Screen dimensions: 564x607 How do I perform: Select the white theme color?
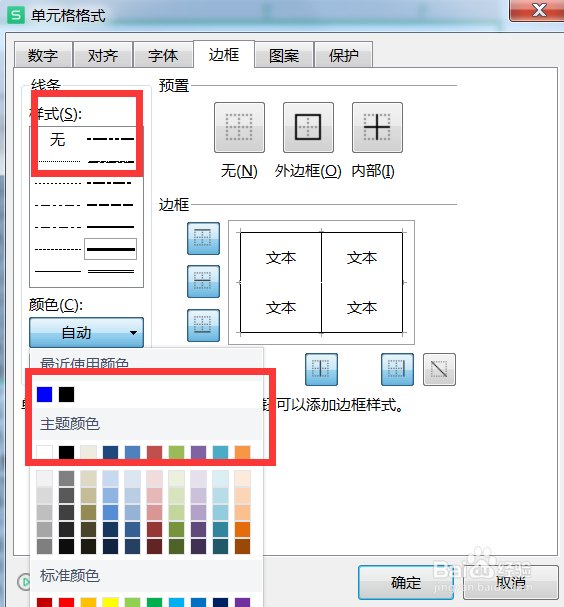[45, 452]
